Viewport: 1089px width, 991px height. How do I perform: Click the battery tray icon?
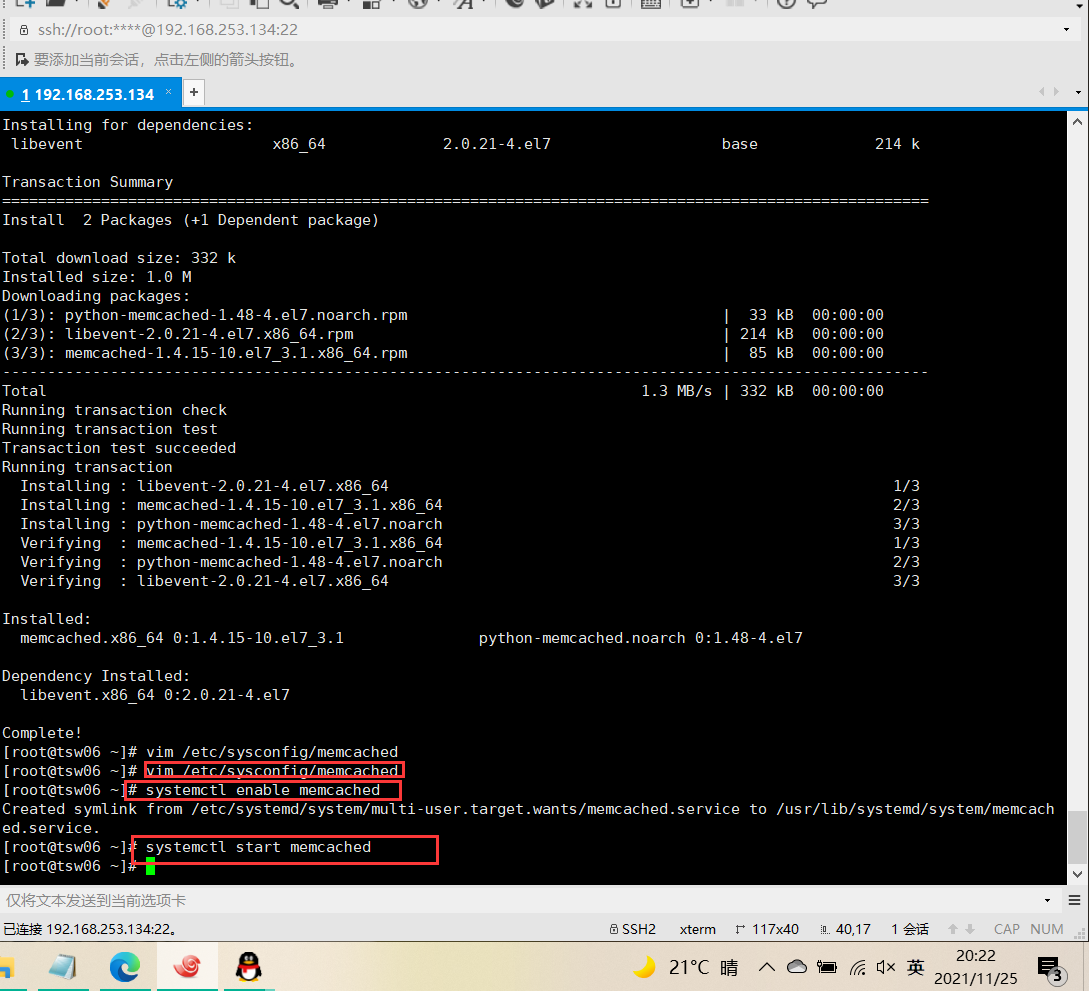[x=826, y=967]
